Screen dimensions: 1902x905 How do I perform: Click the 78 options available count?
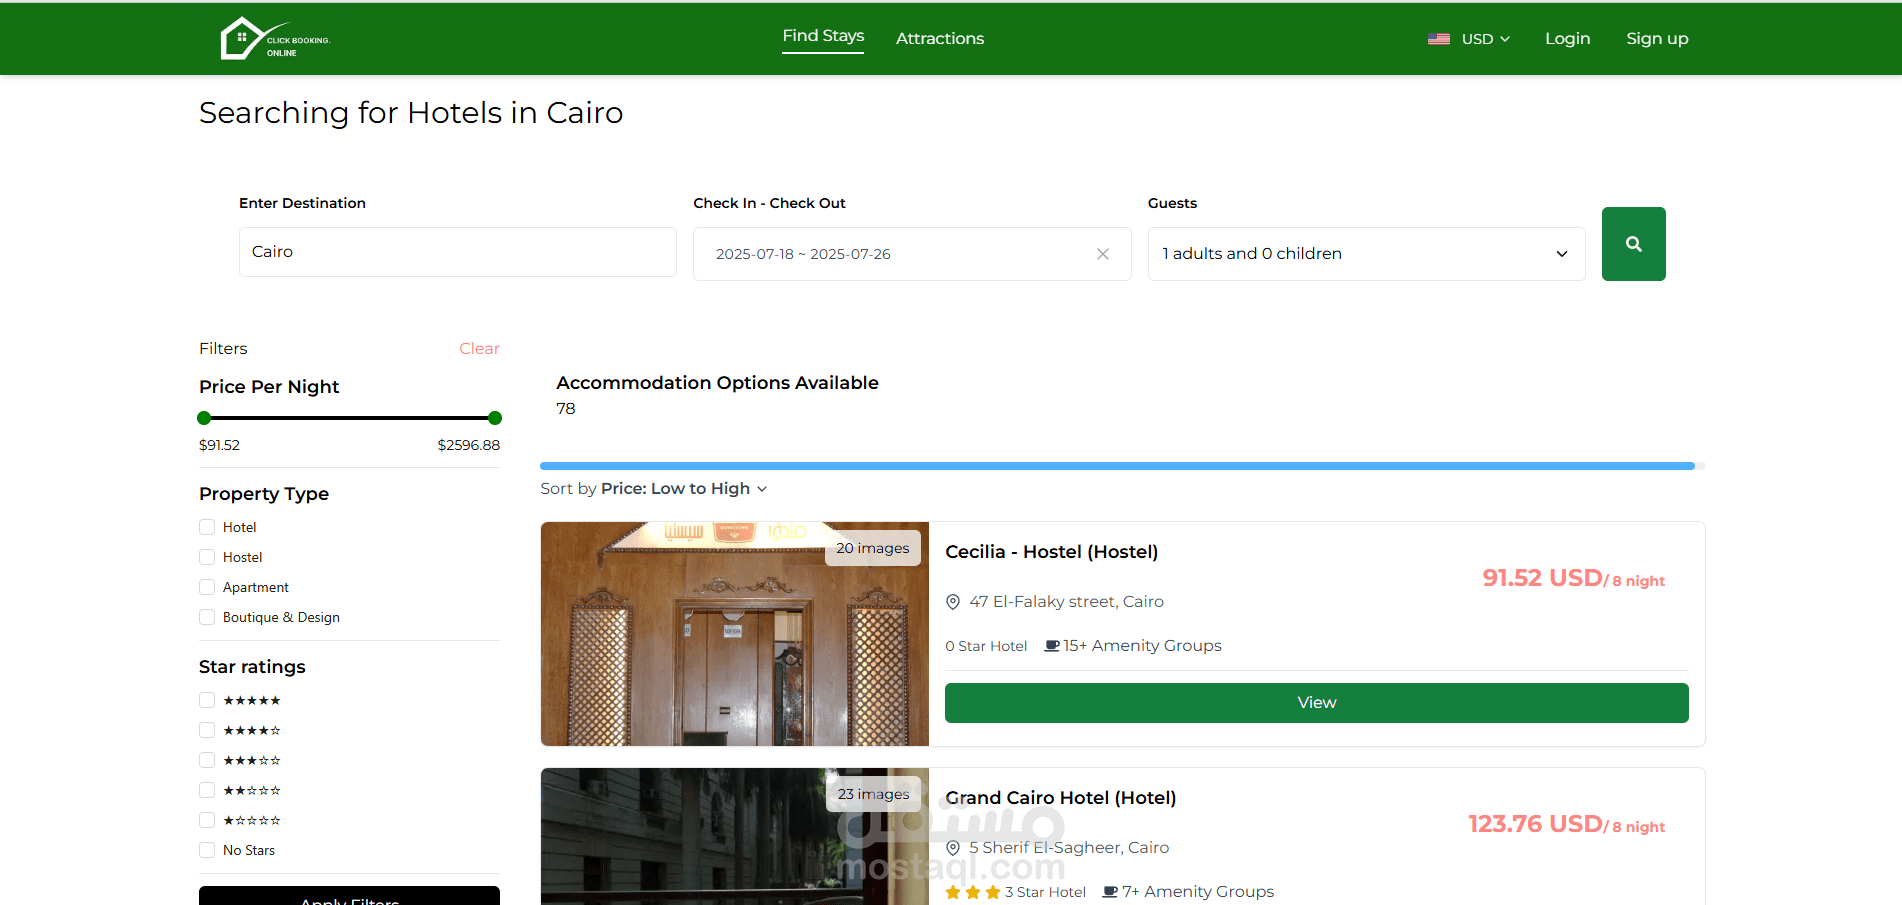tap(566, 409)
